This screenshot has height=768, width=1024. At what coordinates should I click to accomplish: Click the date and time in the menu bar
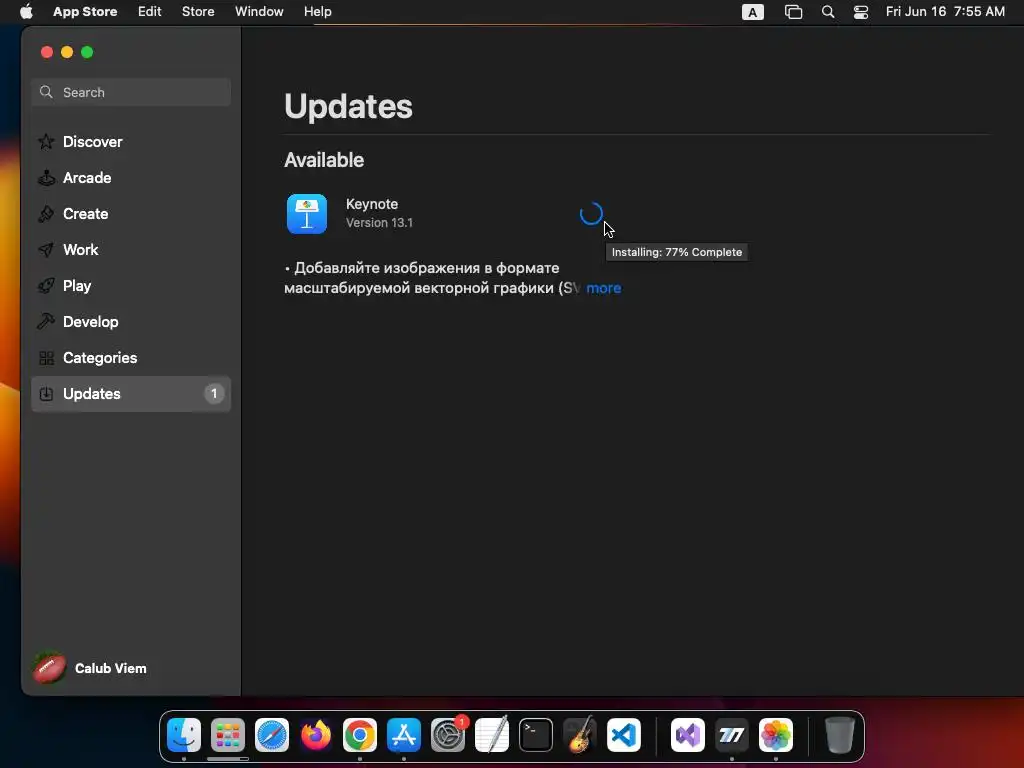click(945, 12)
